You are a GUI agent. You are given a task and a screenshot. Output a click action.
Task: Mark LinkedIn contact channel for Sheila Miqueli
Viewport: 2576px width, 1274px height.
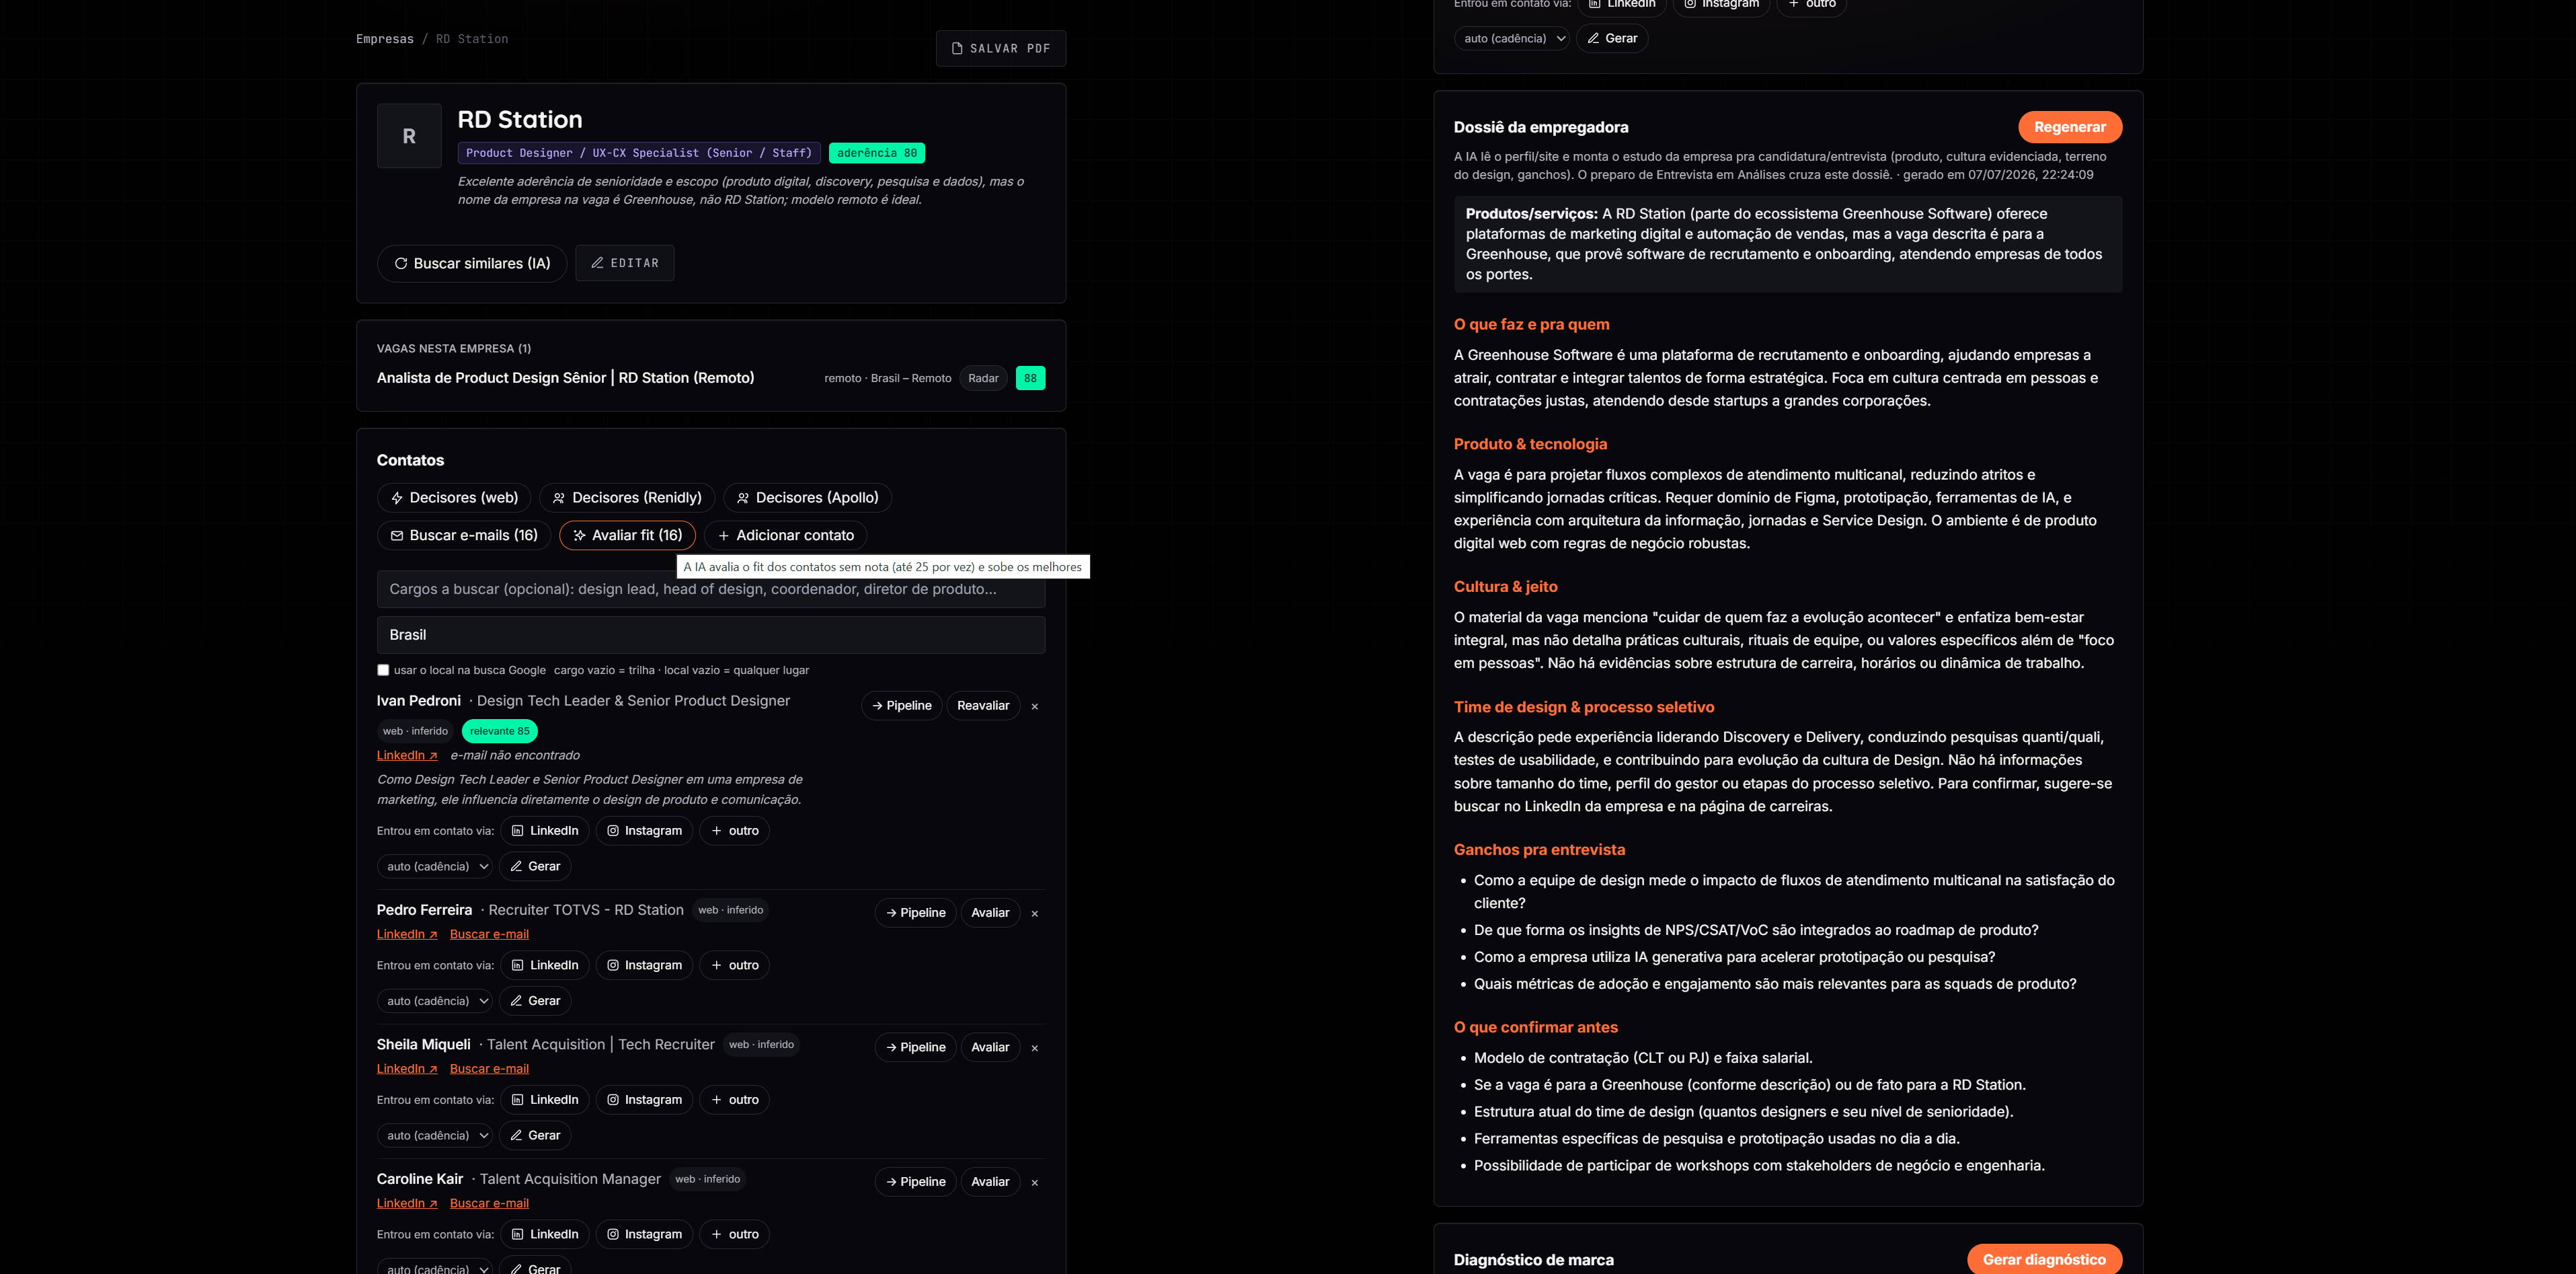[x=545, y=1100]
